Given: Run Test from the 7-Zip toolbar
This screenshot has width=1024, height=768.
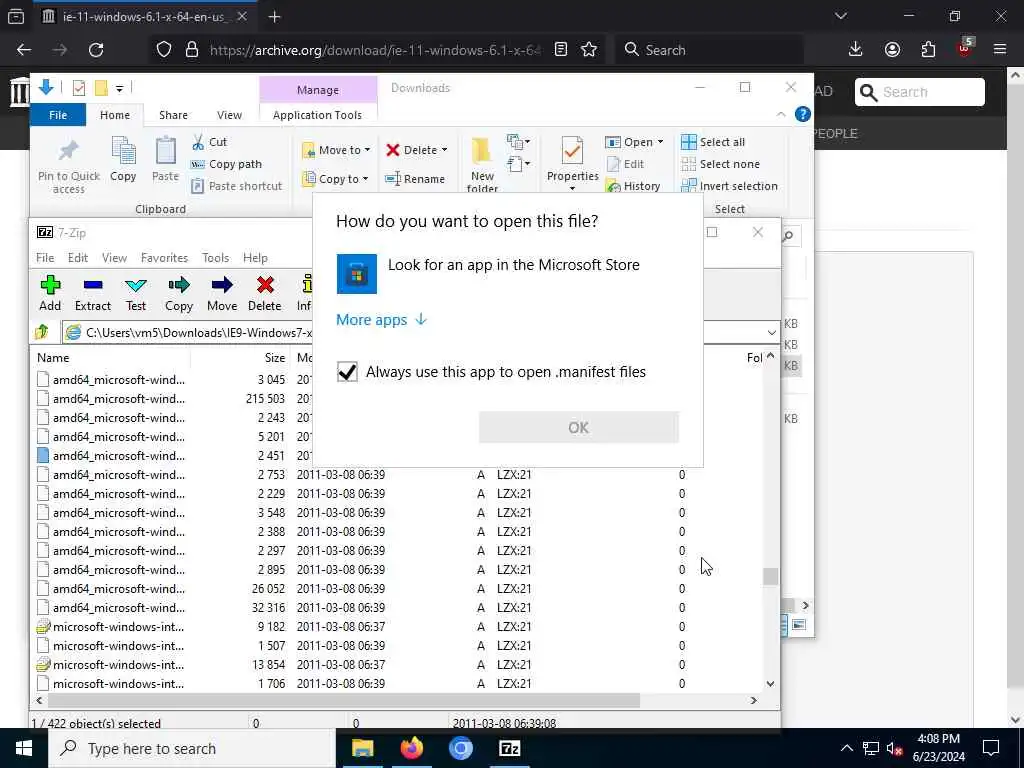Looking at the screenshot, I should [x=136, y=293].
